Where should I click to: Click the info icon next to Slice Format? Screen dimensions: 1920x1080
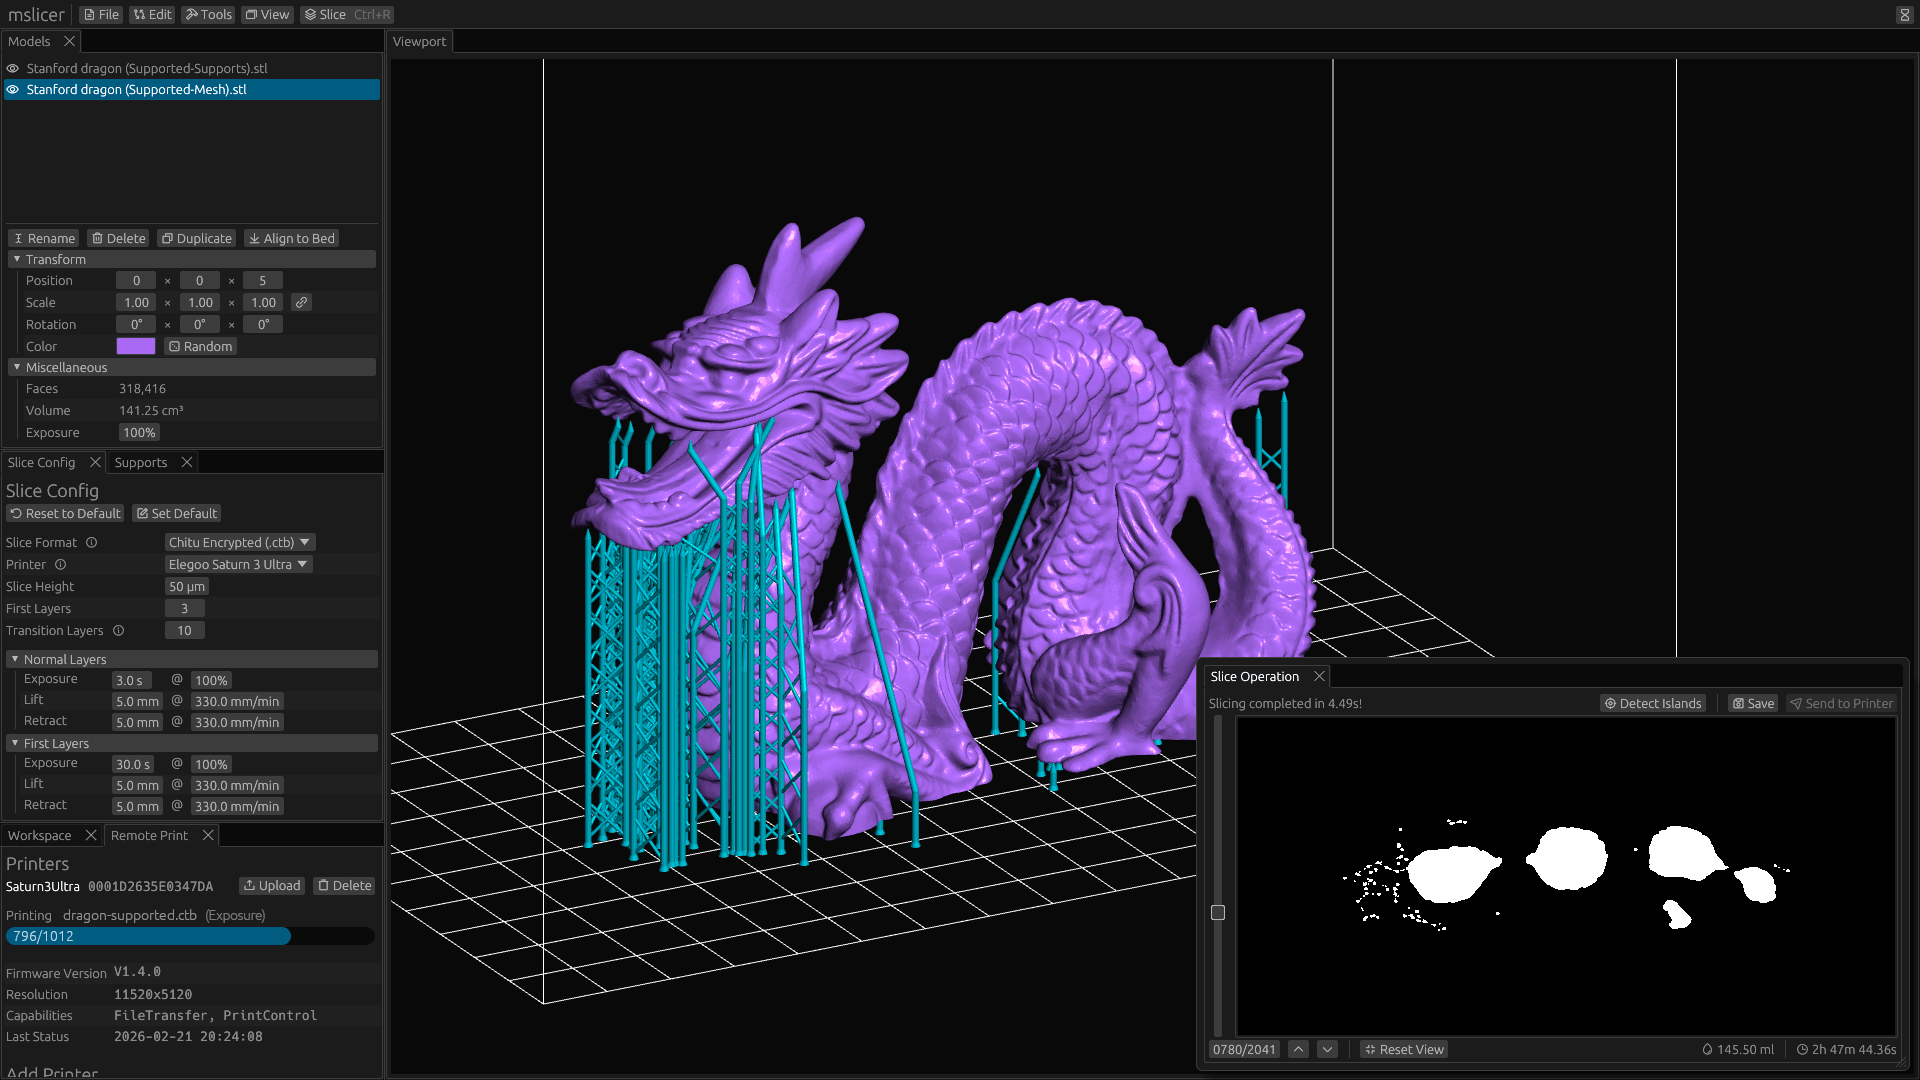pyautogui.click(x=91, y=542)
